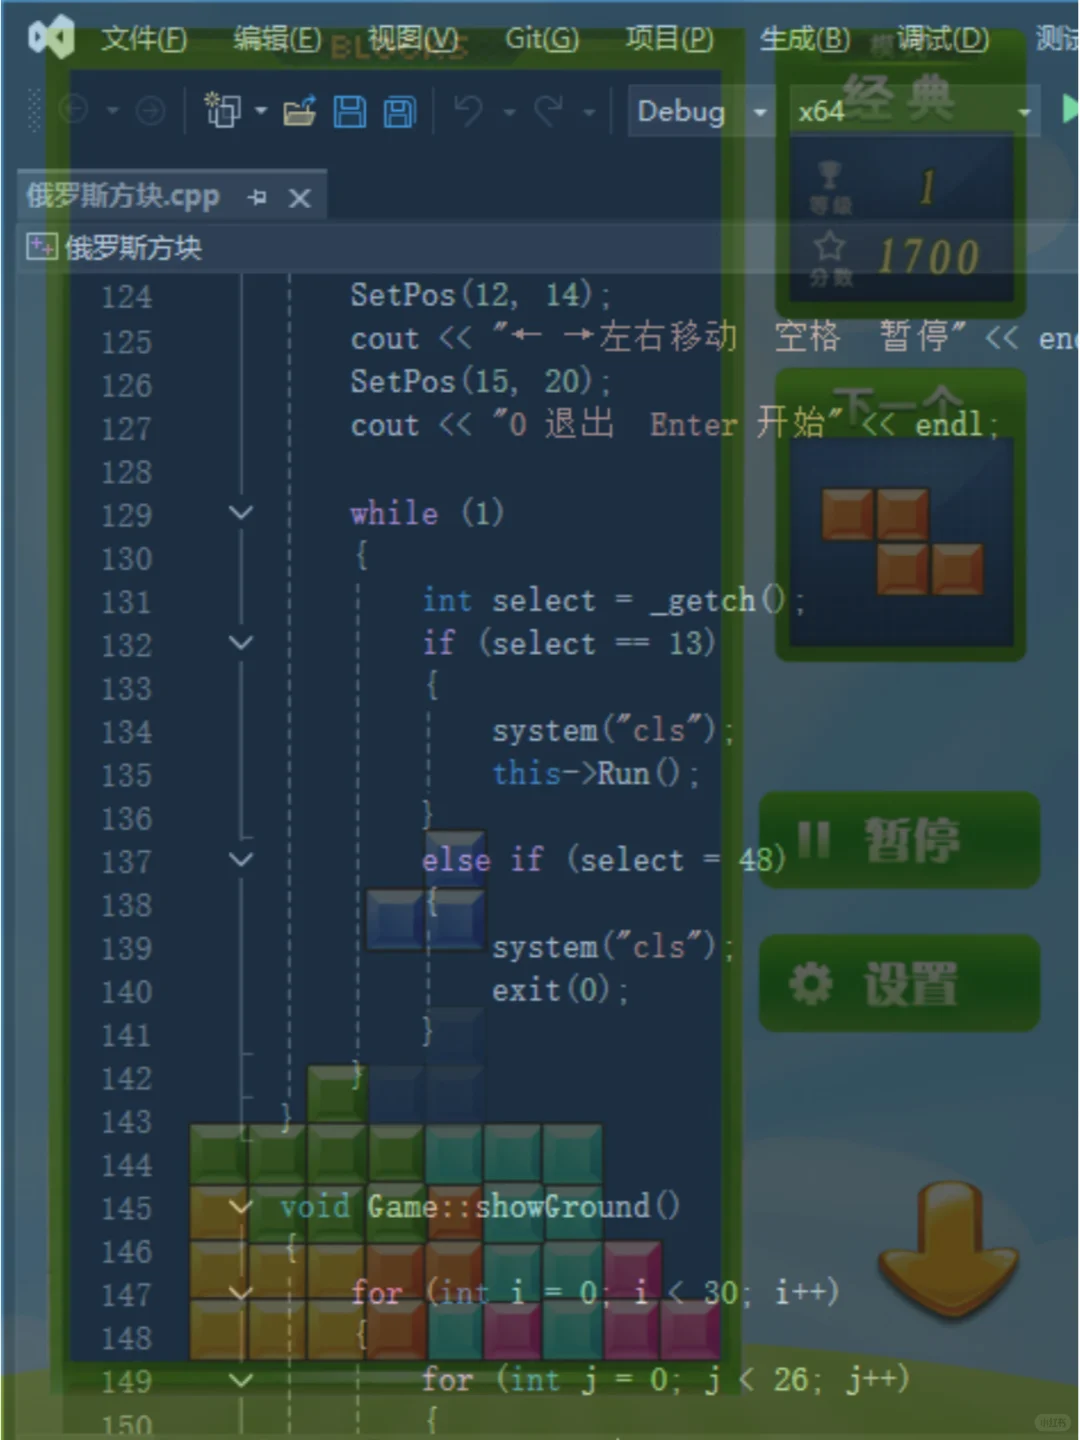Collapse the if block on line 132
Screen dimensions: 1080x1440
[x=241, y=643]
